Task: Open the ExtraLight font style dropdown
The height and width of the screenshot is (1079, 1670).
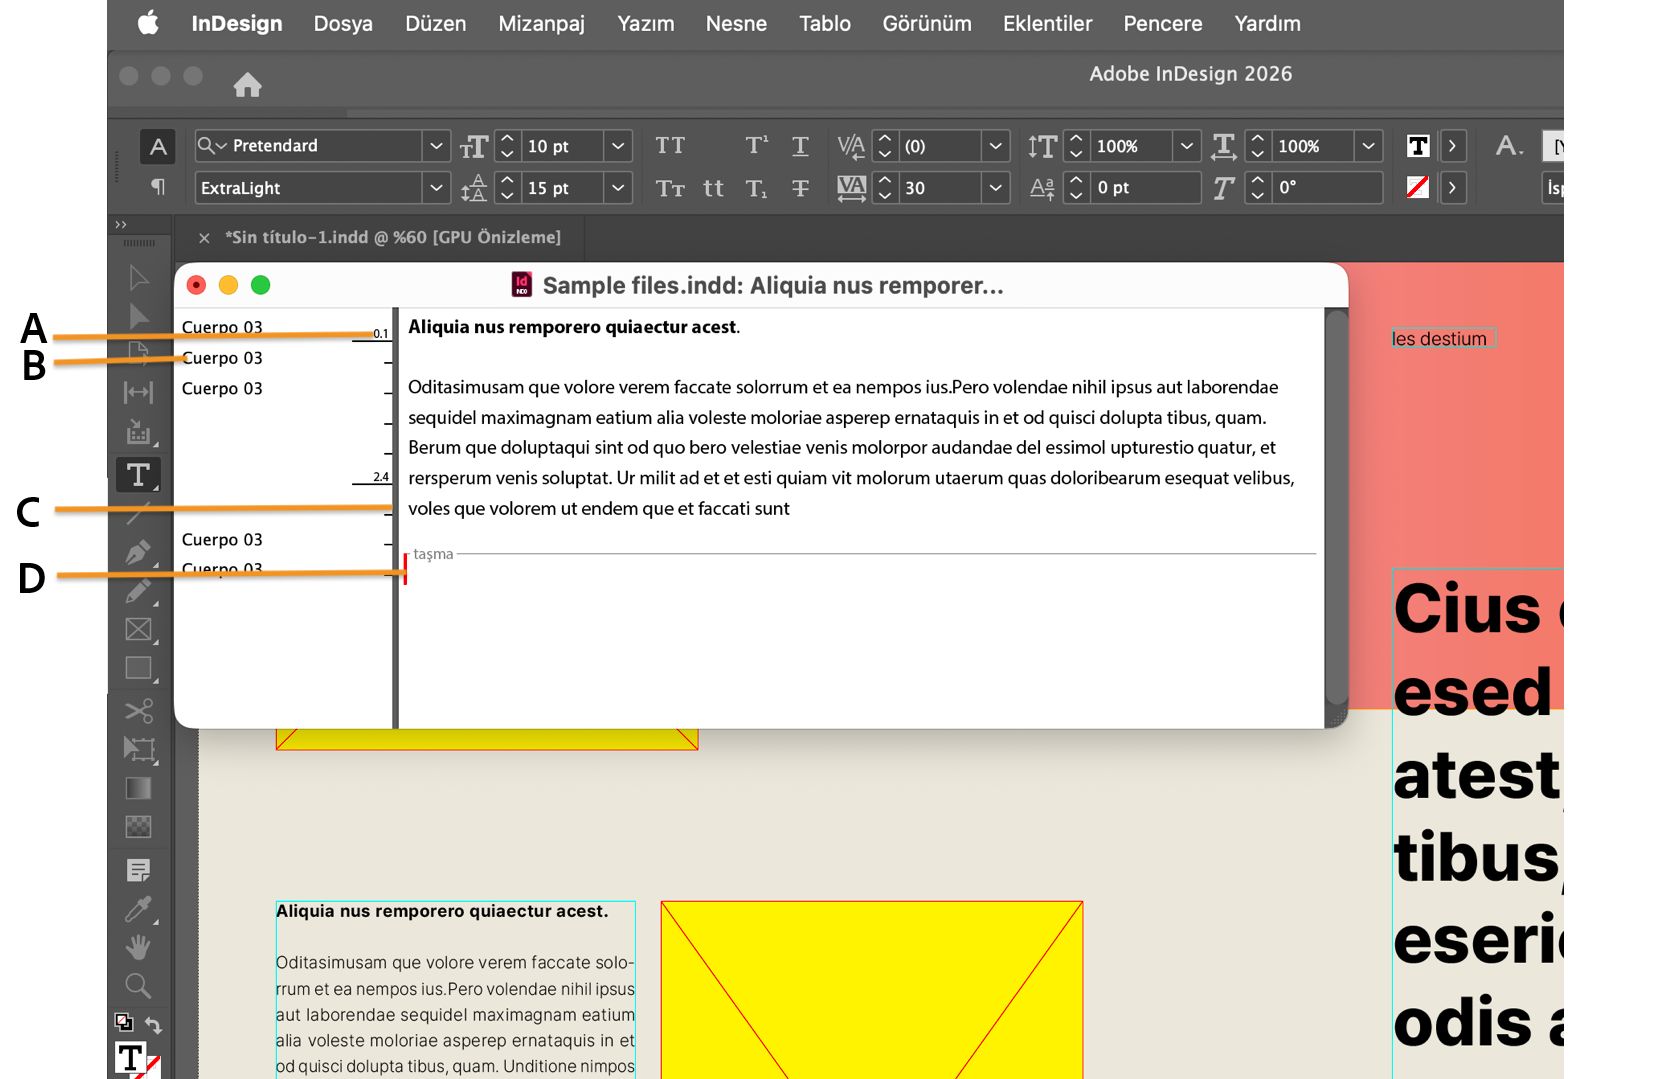Action: [x=436, y=188]
